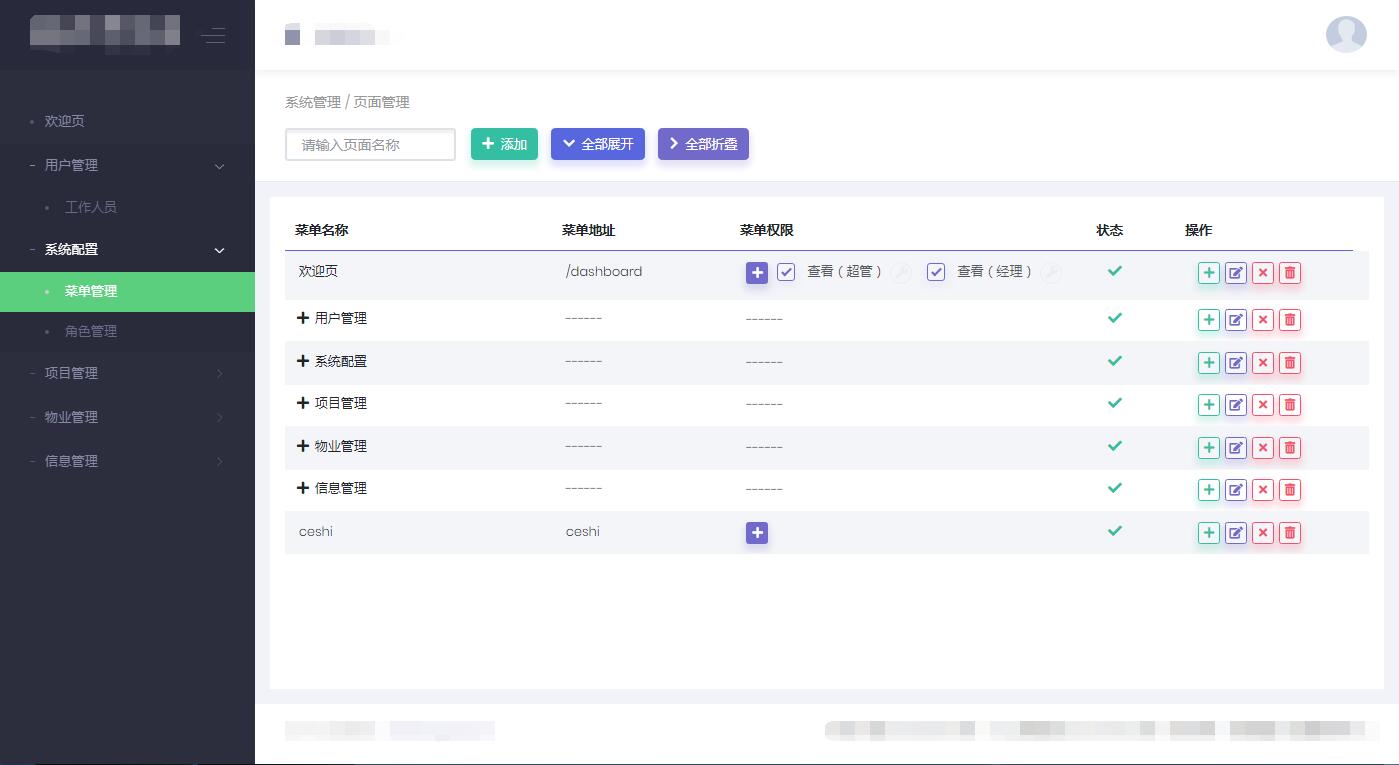This screenshot has height=765, width=1399.
Task: Expand the 信息管理 sidebar menu
Action: pyautogui.click(x=127, y=461)
